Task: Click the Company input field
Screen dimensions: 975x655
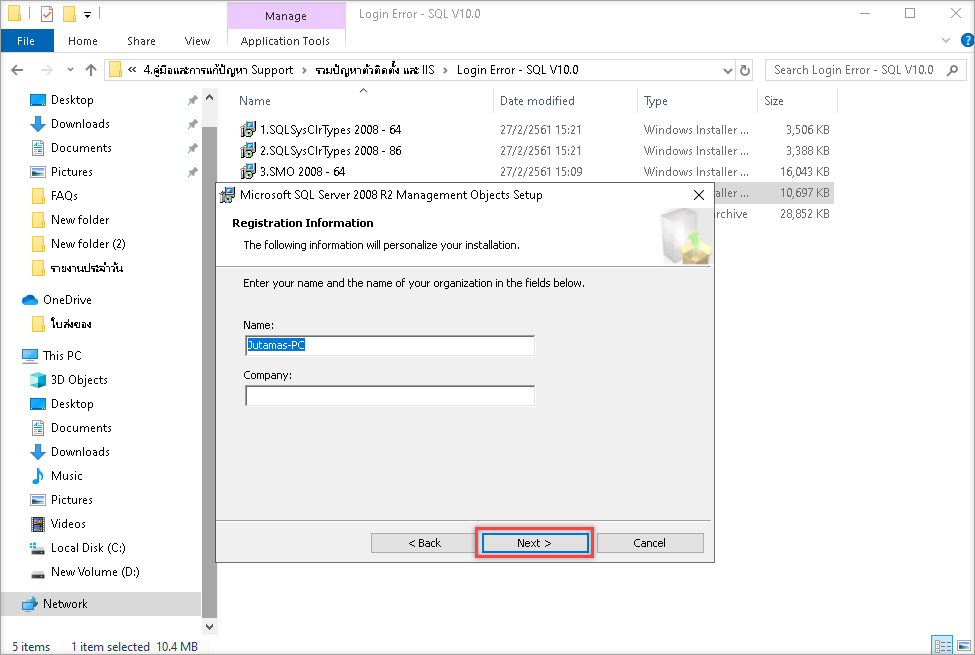Action: pos(389,396)
